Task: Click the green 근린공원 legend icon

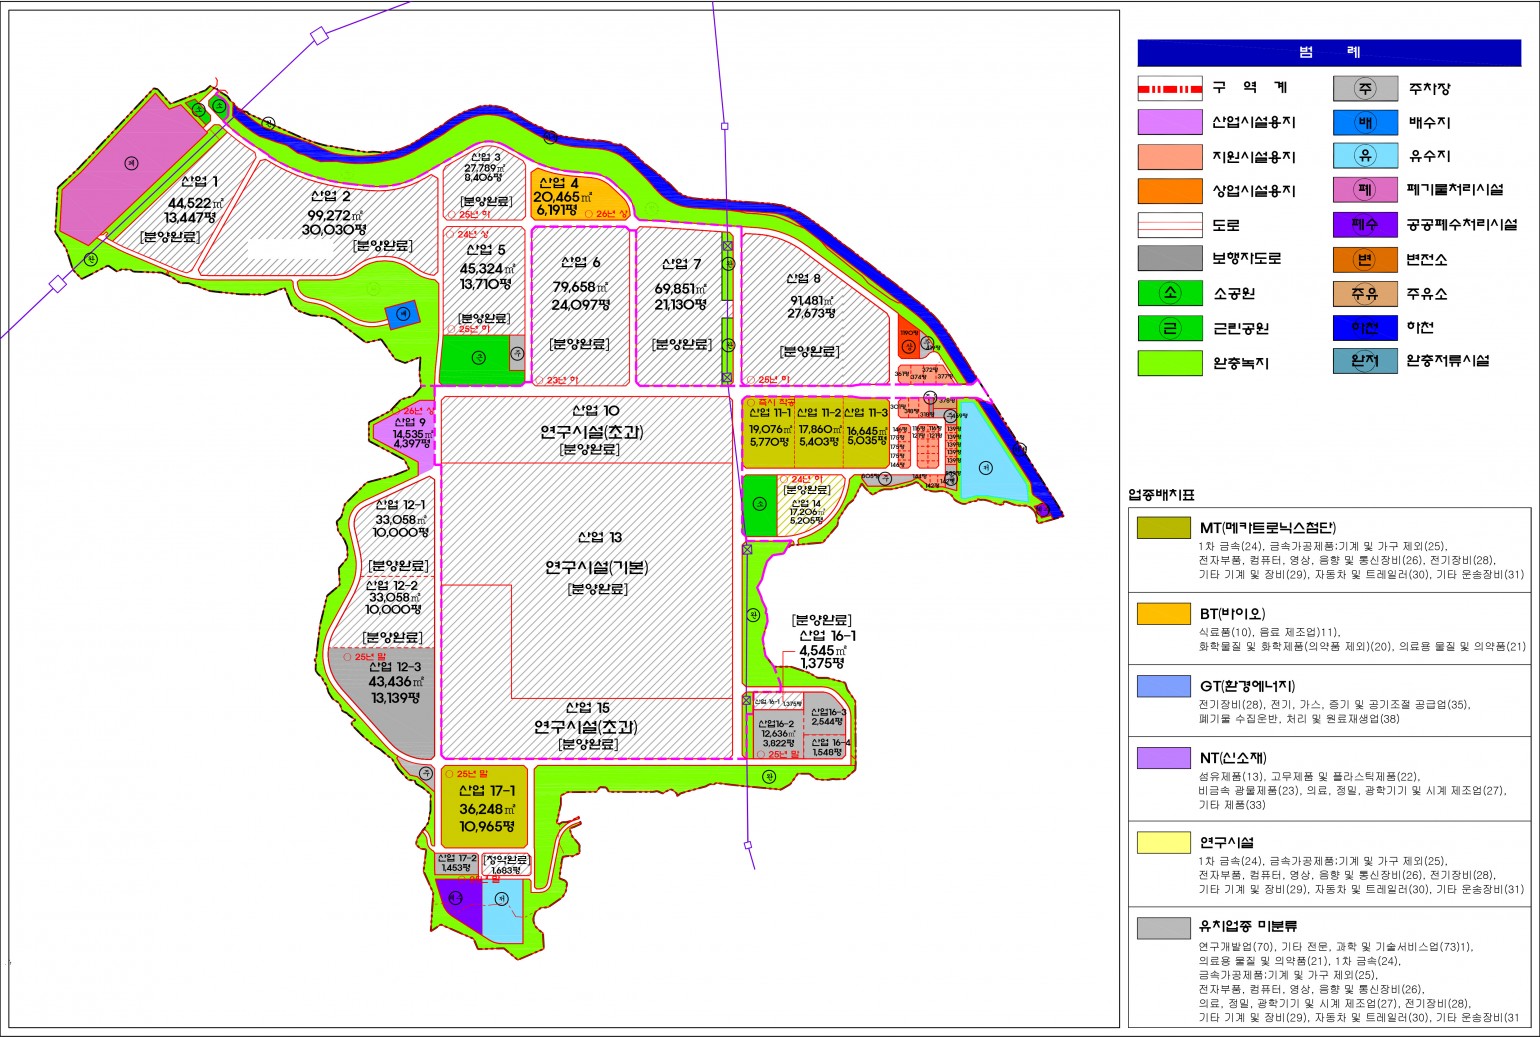Action: [1170, 328]
